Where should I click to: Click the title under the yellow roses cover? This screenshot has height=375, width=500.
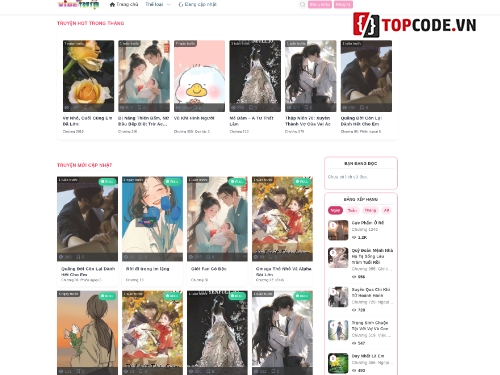(88, 121)
